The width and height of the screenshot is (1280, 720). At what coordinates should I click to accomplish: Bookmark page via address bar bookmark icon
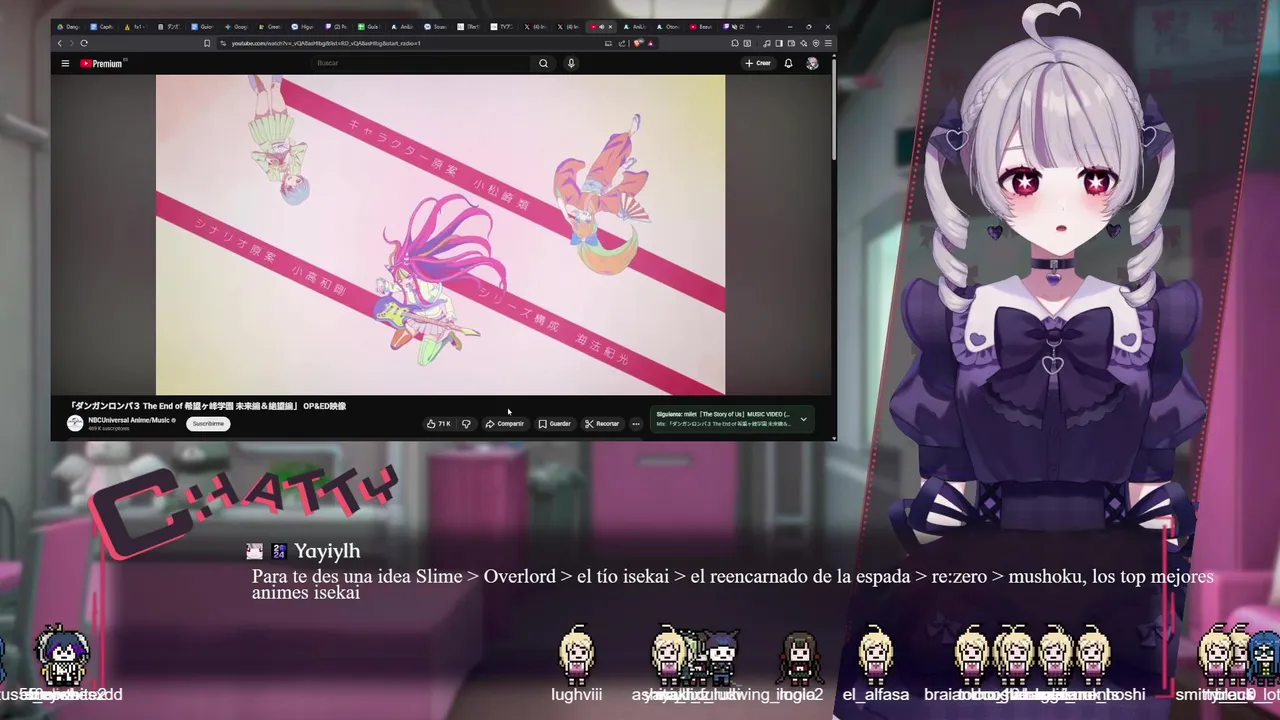(x=207, y=43)
